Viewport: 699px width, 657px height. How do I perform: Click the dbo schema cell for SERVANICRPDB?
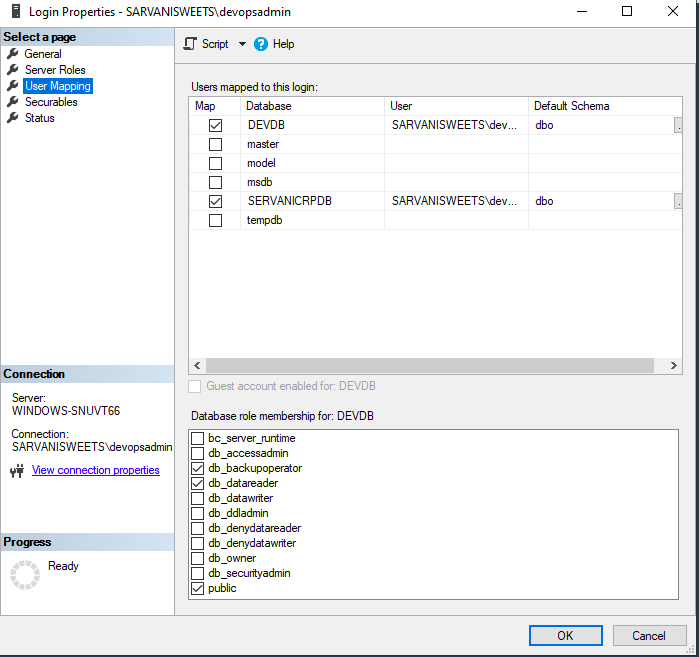tap(601, 201)
